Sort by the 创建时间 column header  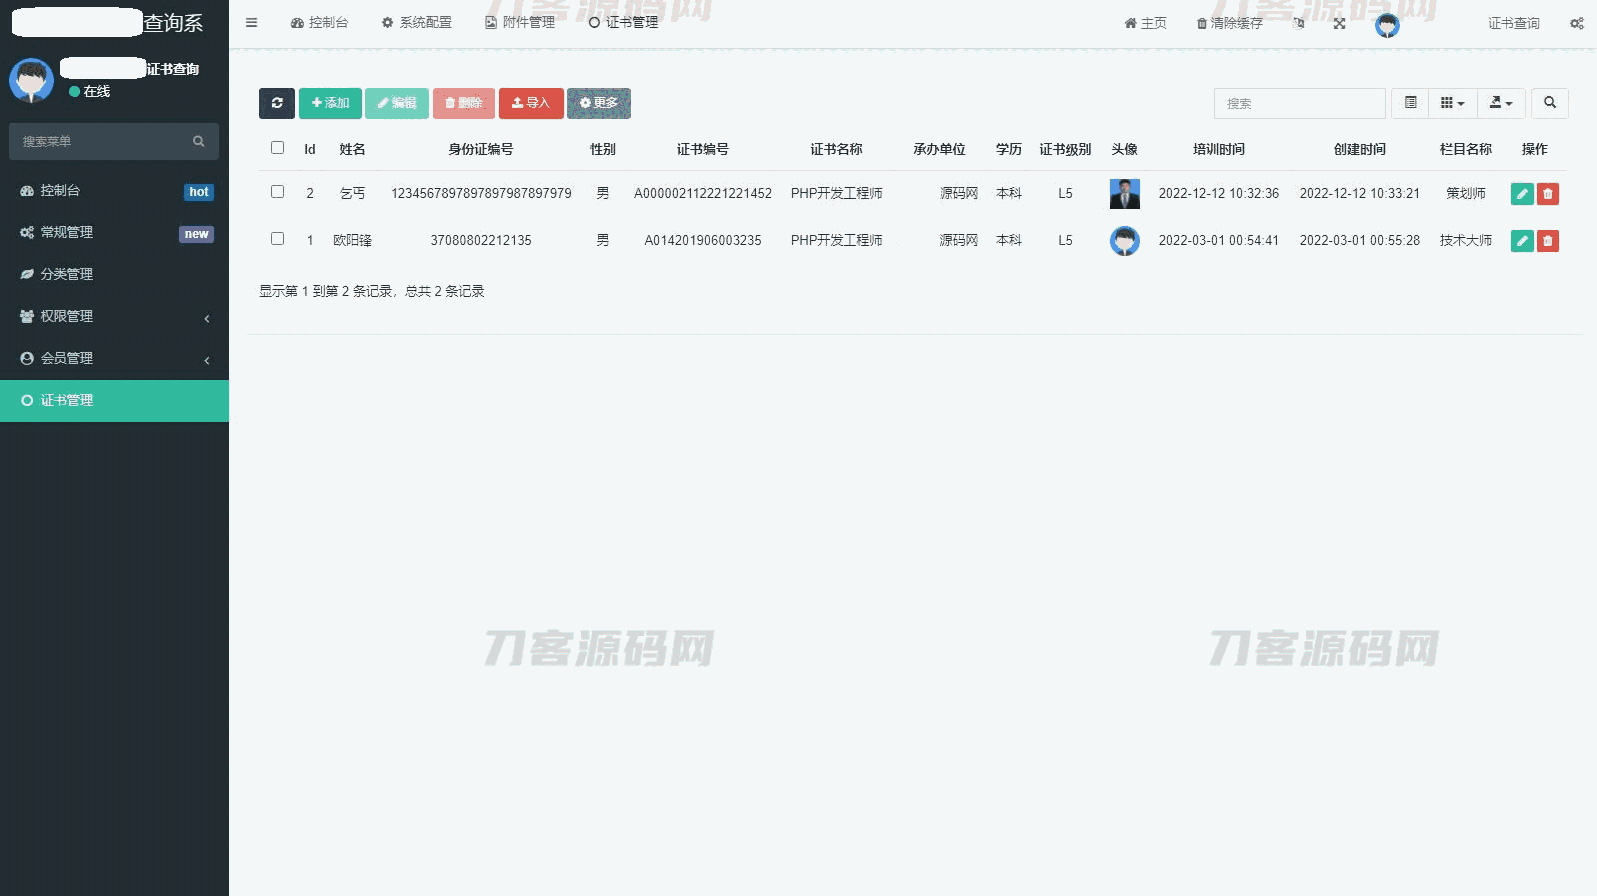1360,150
